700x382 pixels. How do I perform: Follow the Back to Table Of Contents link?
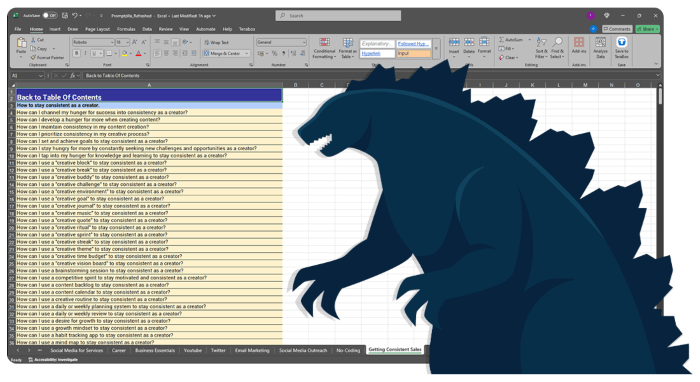coord(59,97)
